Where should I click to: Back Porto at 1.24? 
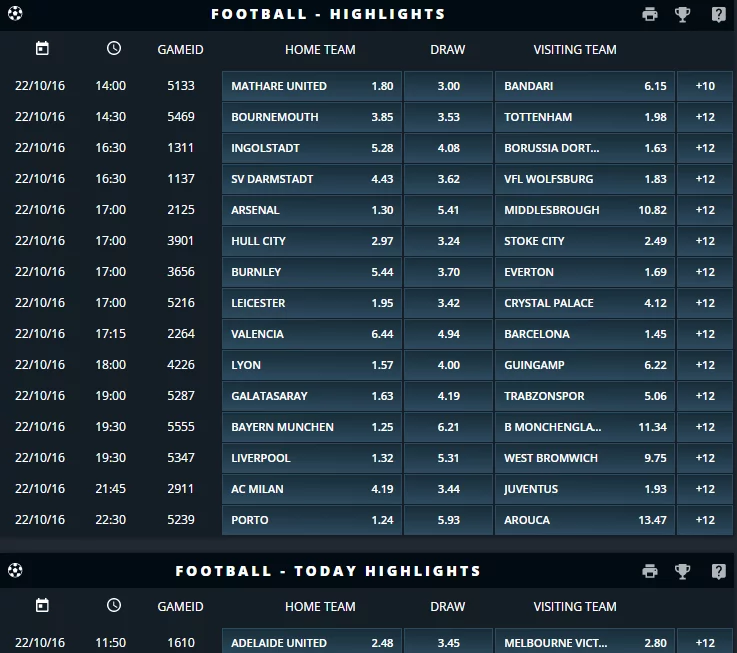point(312,520)
